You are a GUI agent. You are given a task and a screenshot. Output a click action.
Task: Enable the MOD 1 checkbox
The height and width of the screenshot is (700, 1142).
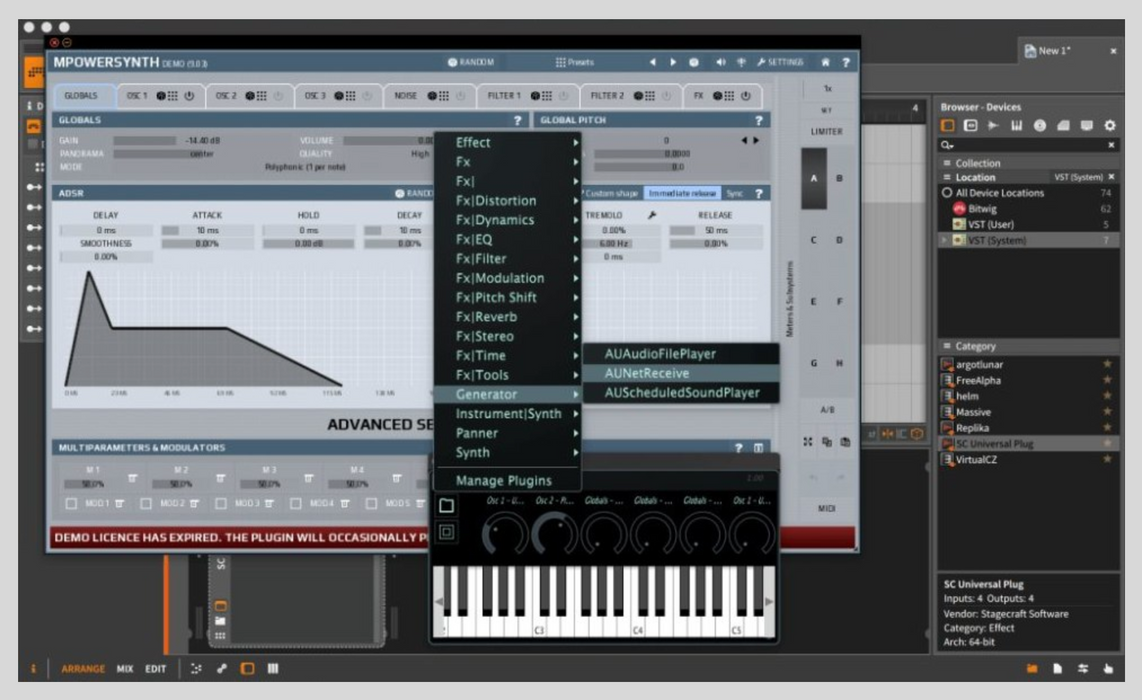(x=72, y=503)
